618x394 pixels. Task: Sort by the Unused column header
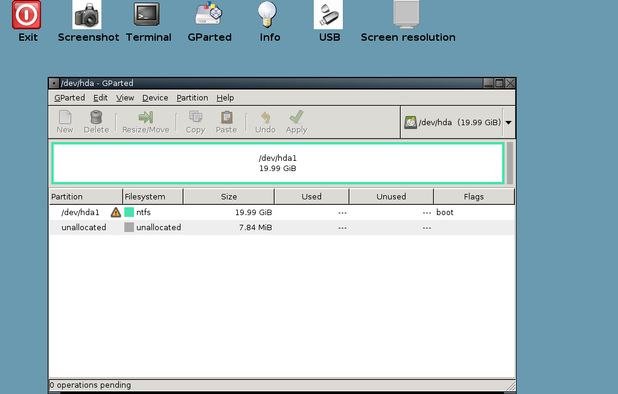tap(391, 197)
